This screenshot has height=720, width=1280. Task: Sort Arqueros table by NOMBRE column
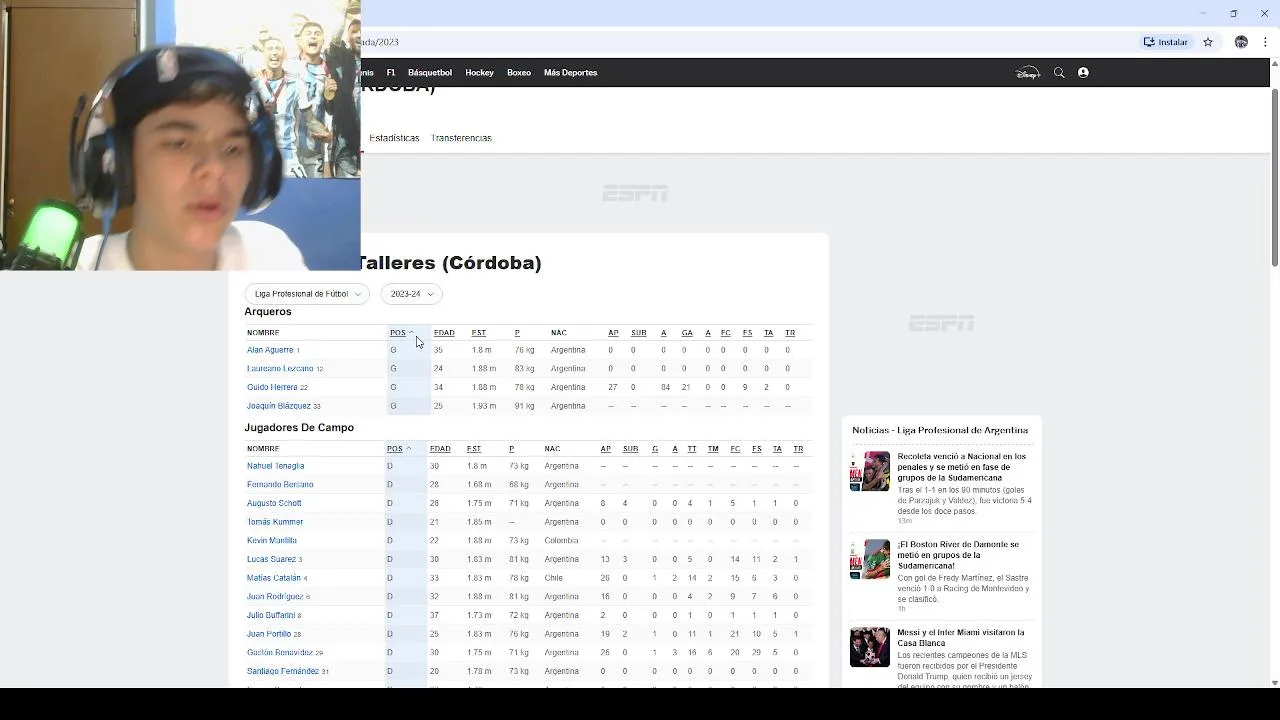pos(263,333)
